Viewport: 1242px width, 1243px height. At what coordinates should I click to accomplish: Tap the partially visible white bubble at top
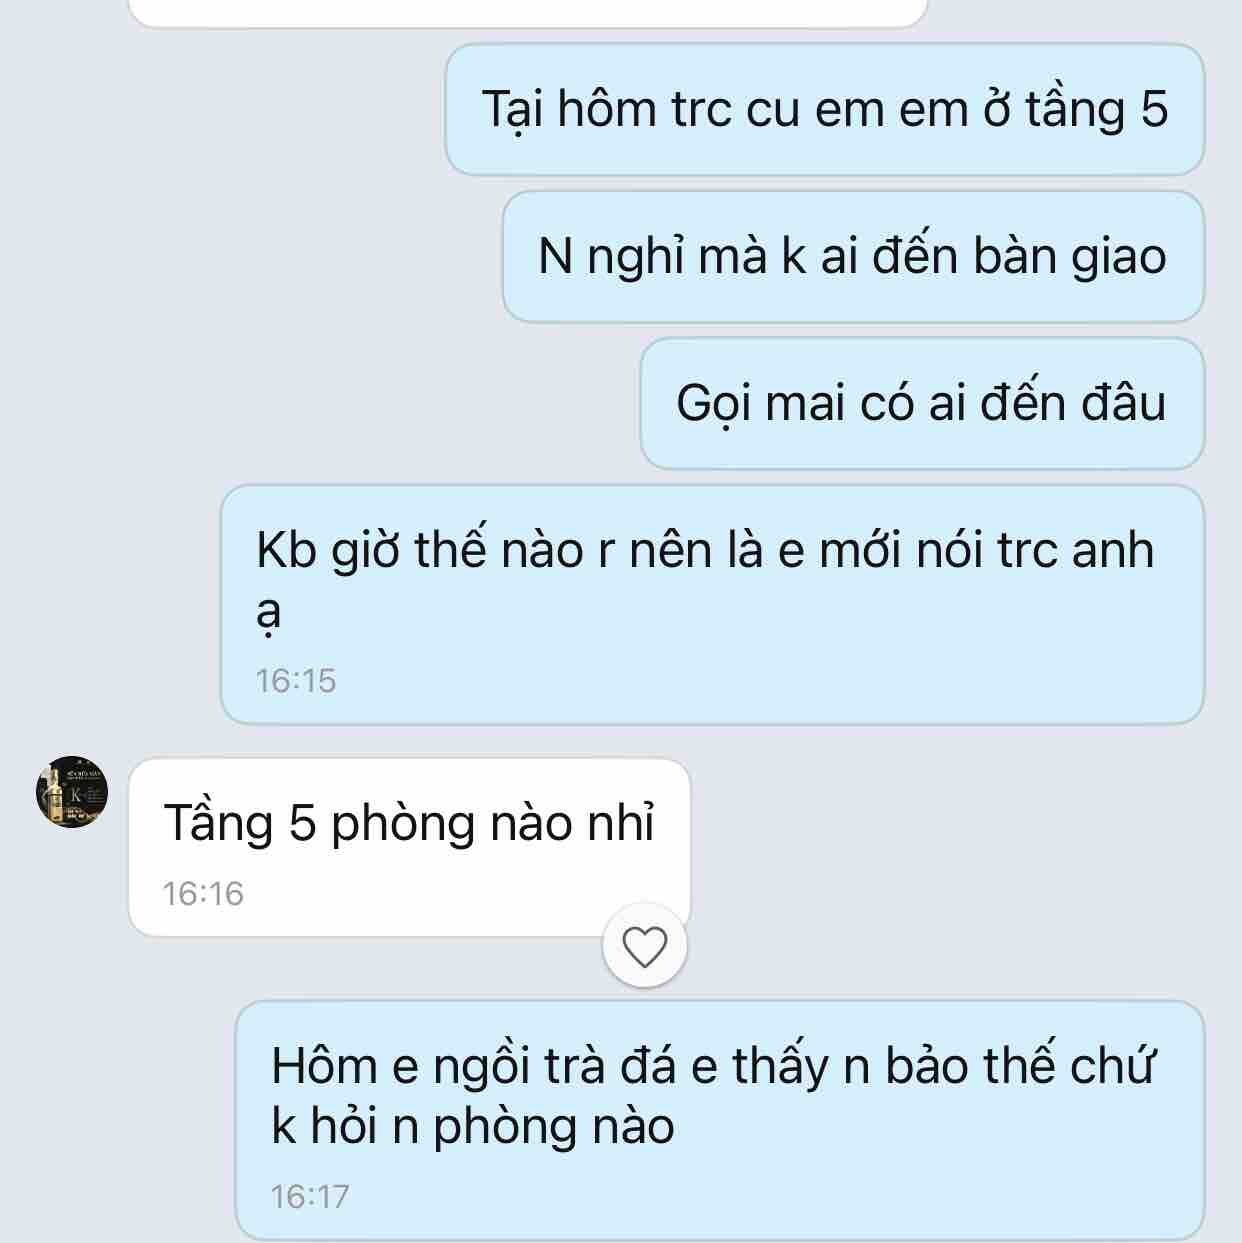pyautogui.click(x=528, y=12)
